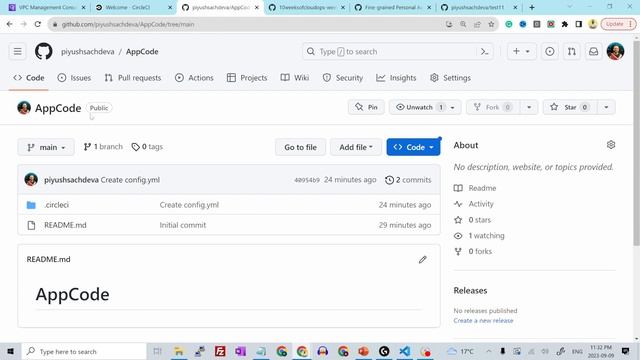
Task: Expand the Add file dropdown
Action: point(356,147)
